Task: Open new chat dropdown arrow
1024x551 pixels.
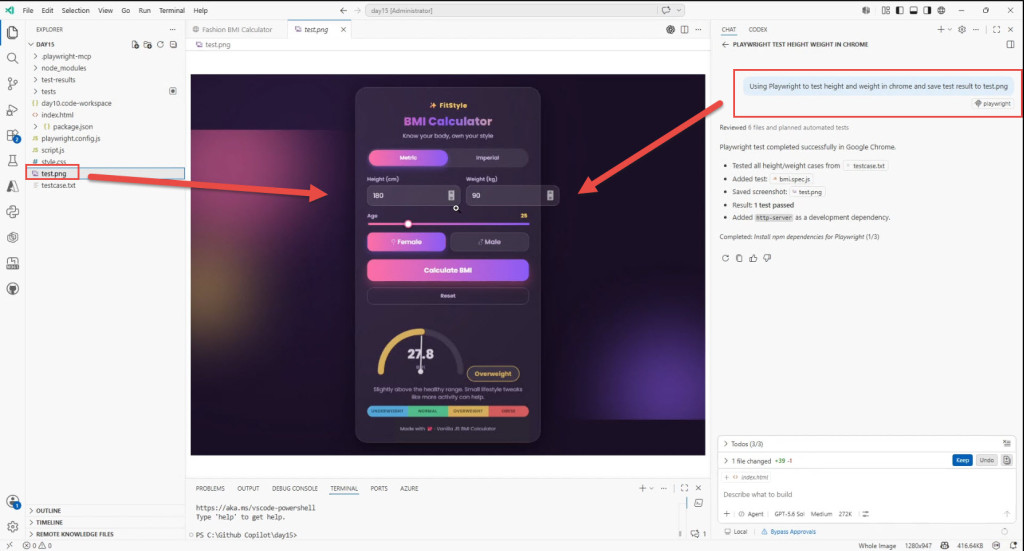Action: (x=950, y=29)
